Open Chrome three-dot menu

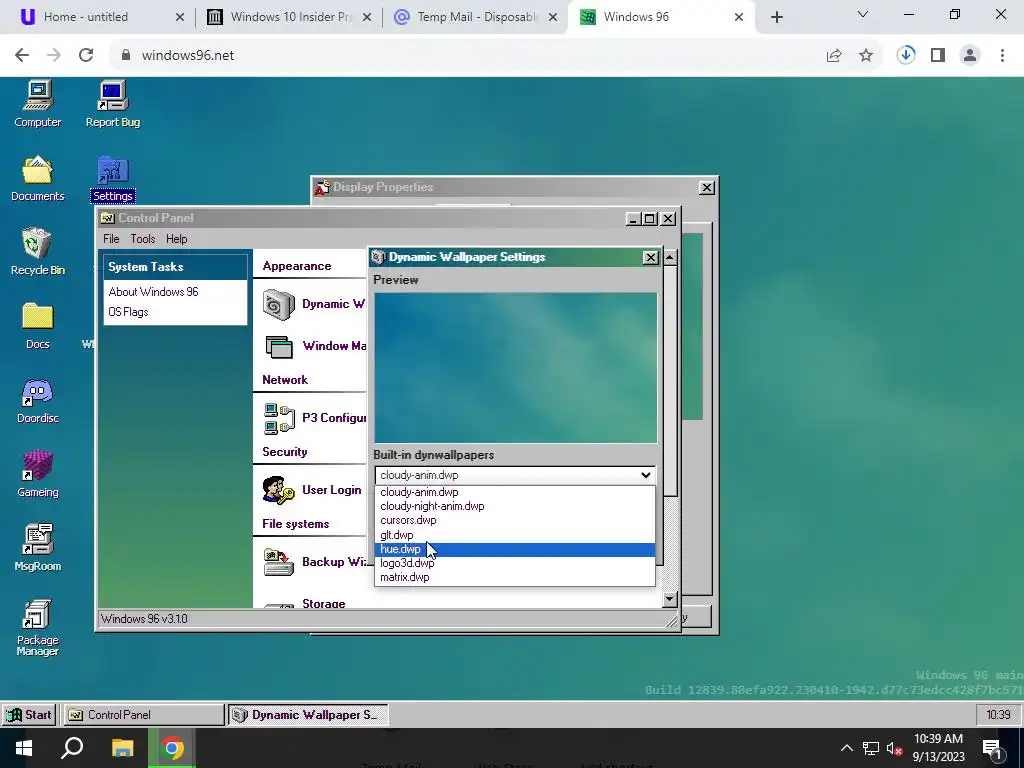(x=1002, y=56)
